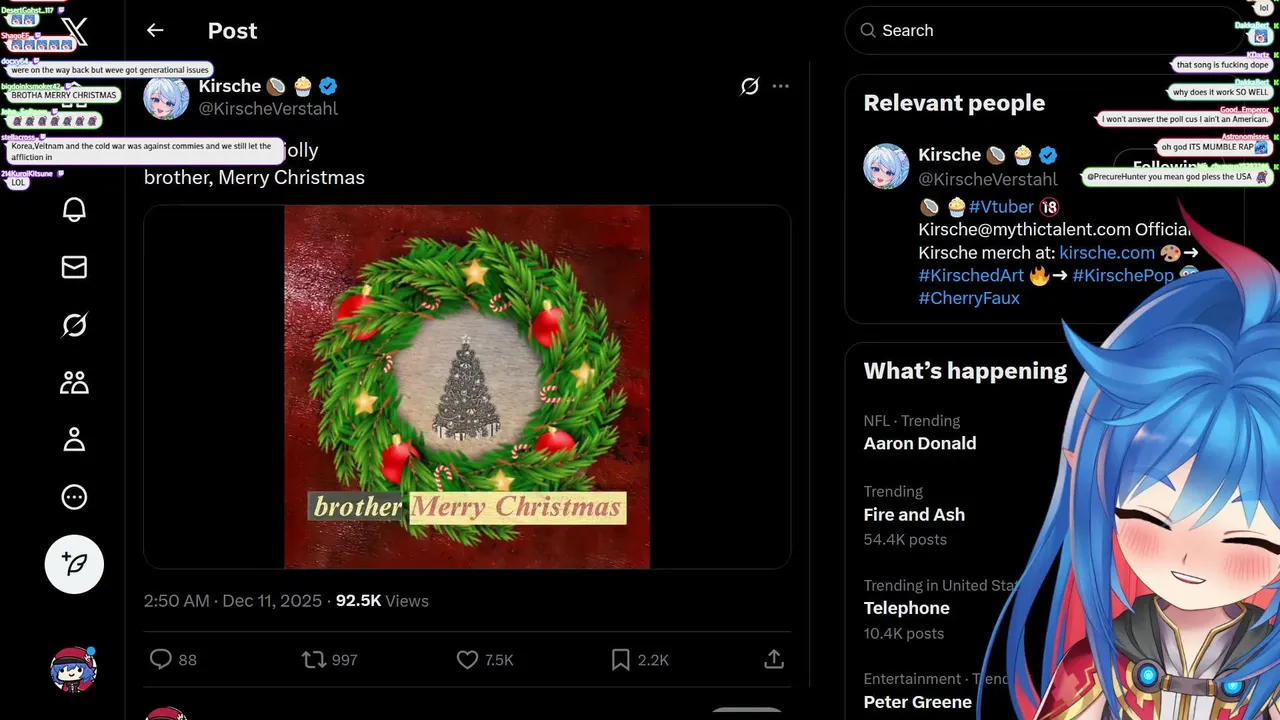The image size is (1280, 720).
Task: Expand the More circle menu in sidebar
Action: pyautogui.click(x=74, y=497)
